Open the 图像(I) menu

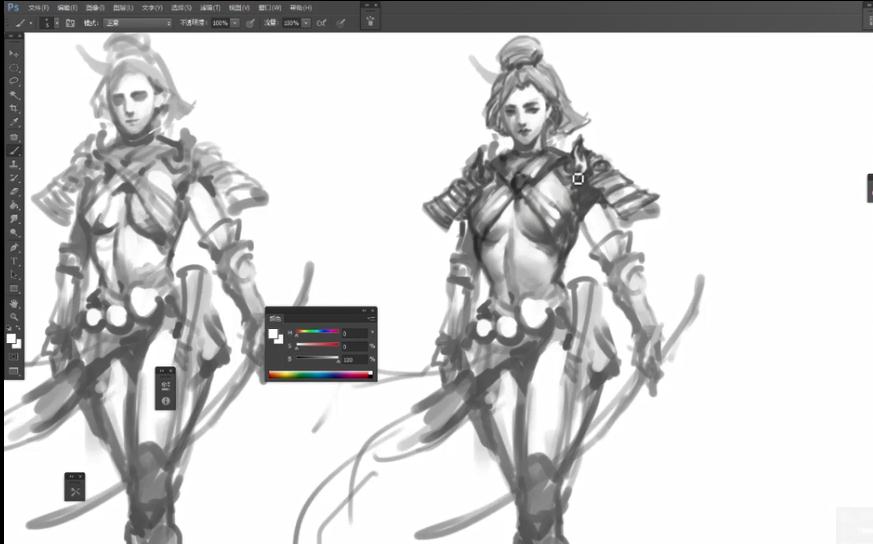95,8
